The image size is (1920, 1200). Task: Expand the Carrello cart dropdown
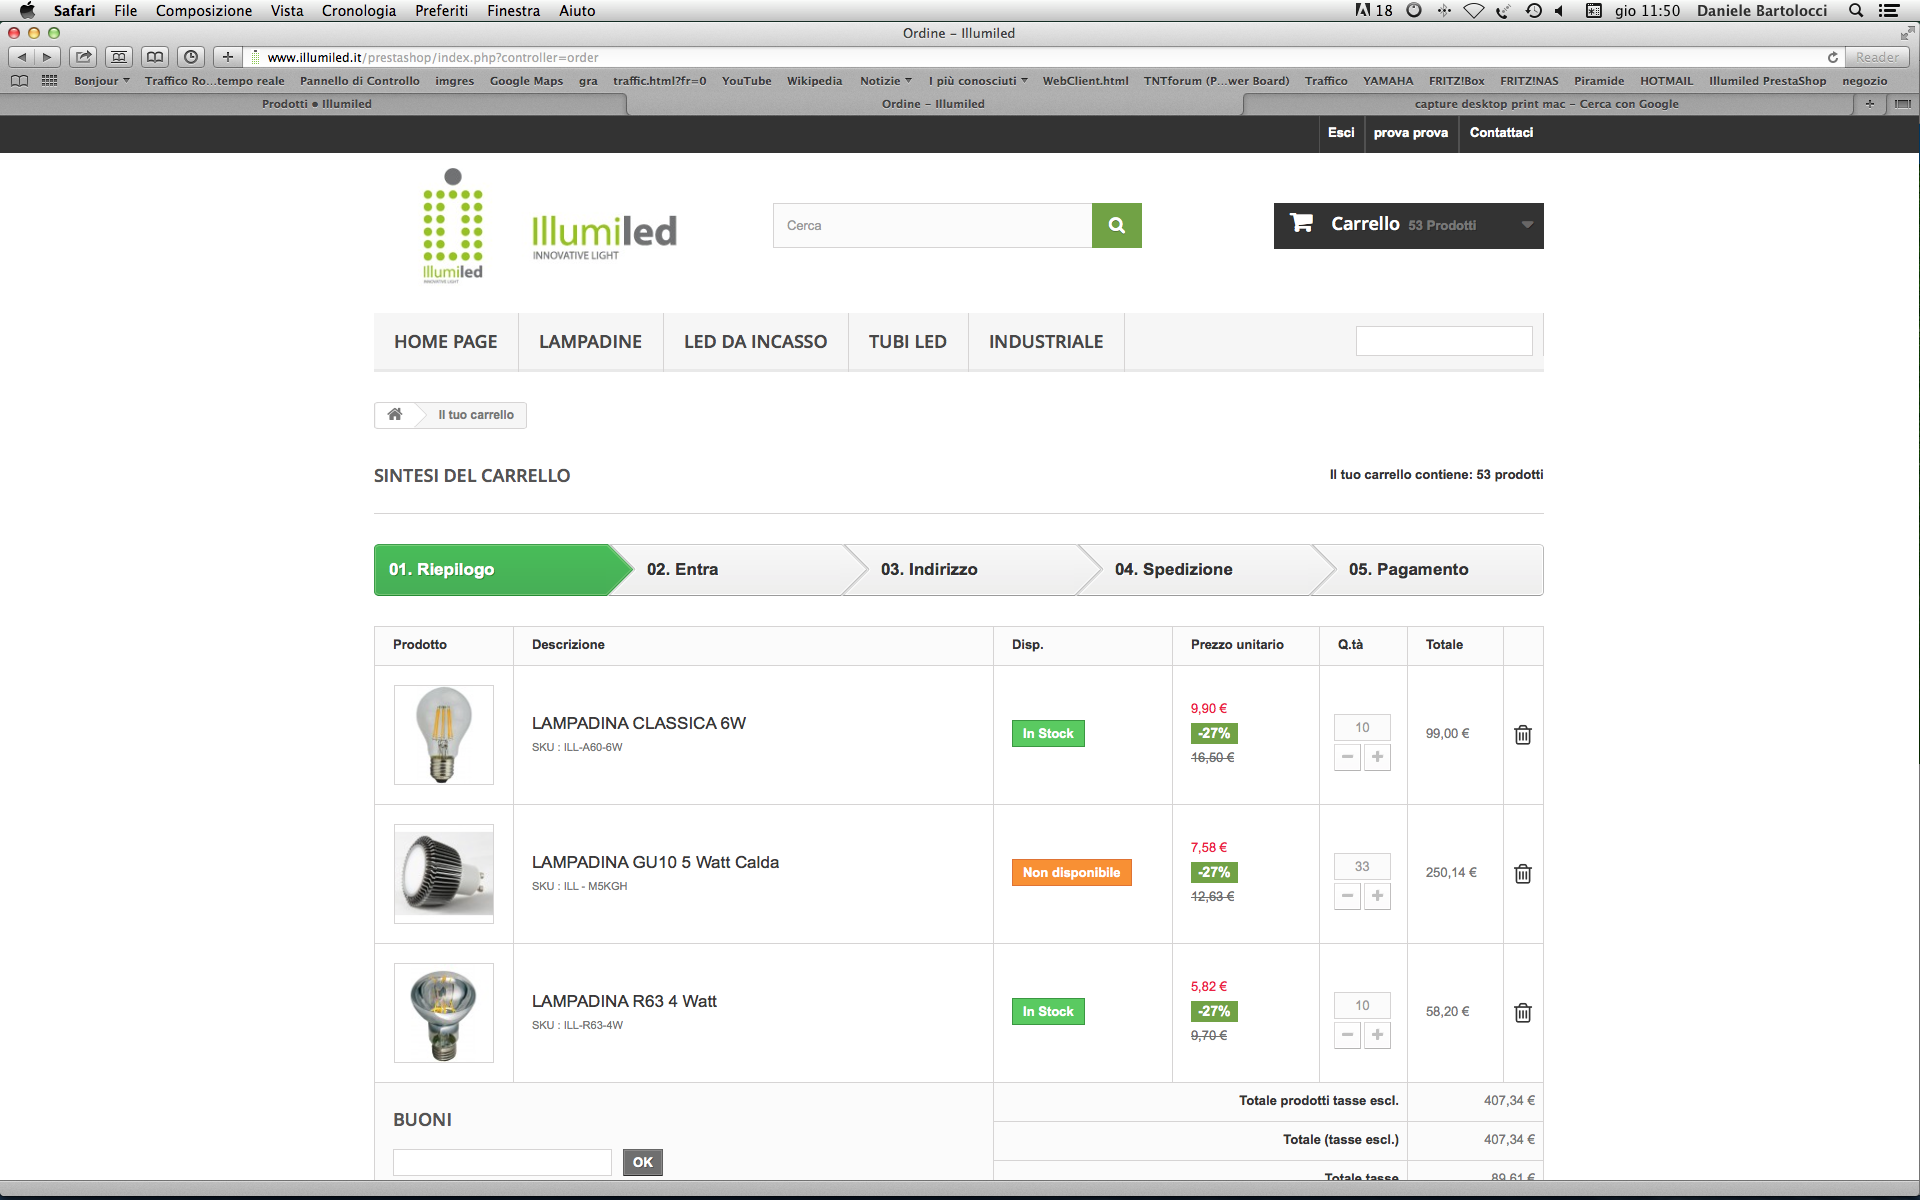(1526, 225)
